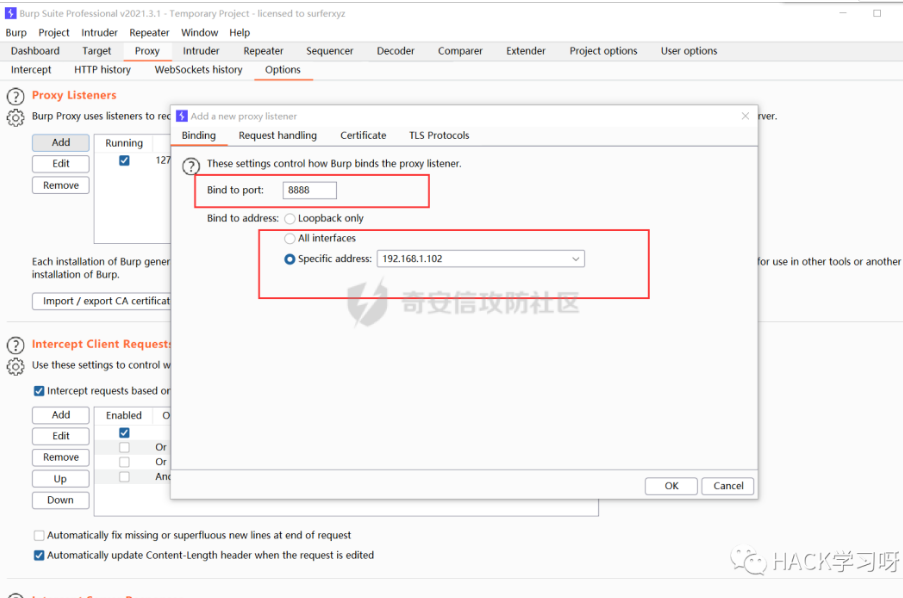This screenshot has width=903, height=598.
Task: Uncheck the first enabled intercept rule checkbox
Action: tap(124, 433)
